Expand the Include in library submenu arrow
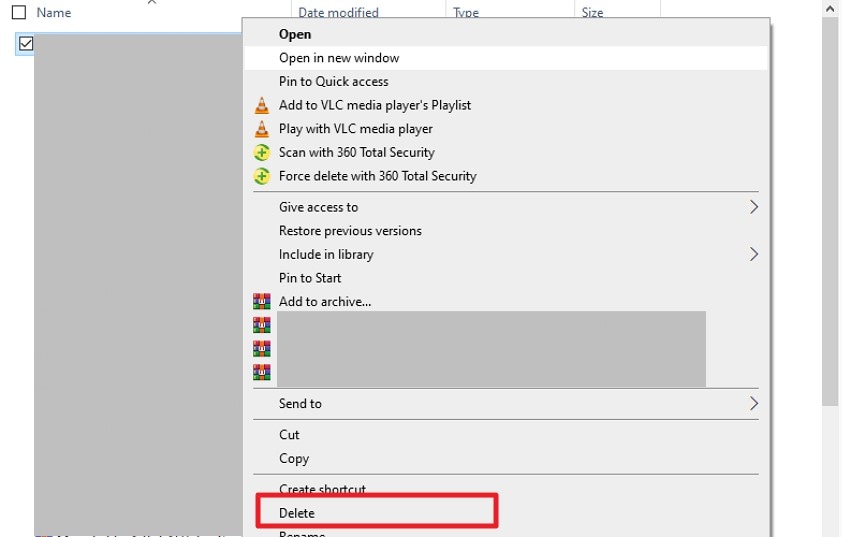 click(753, 254)
